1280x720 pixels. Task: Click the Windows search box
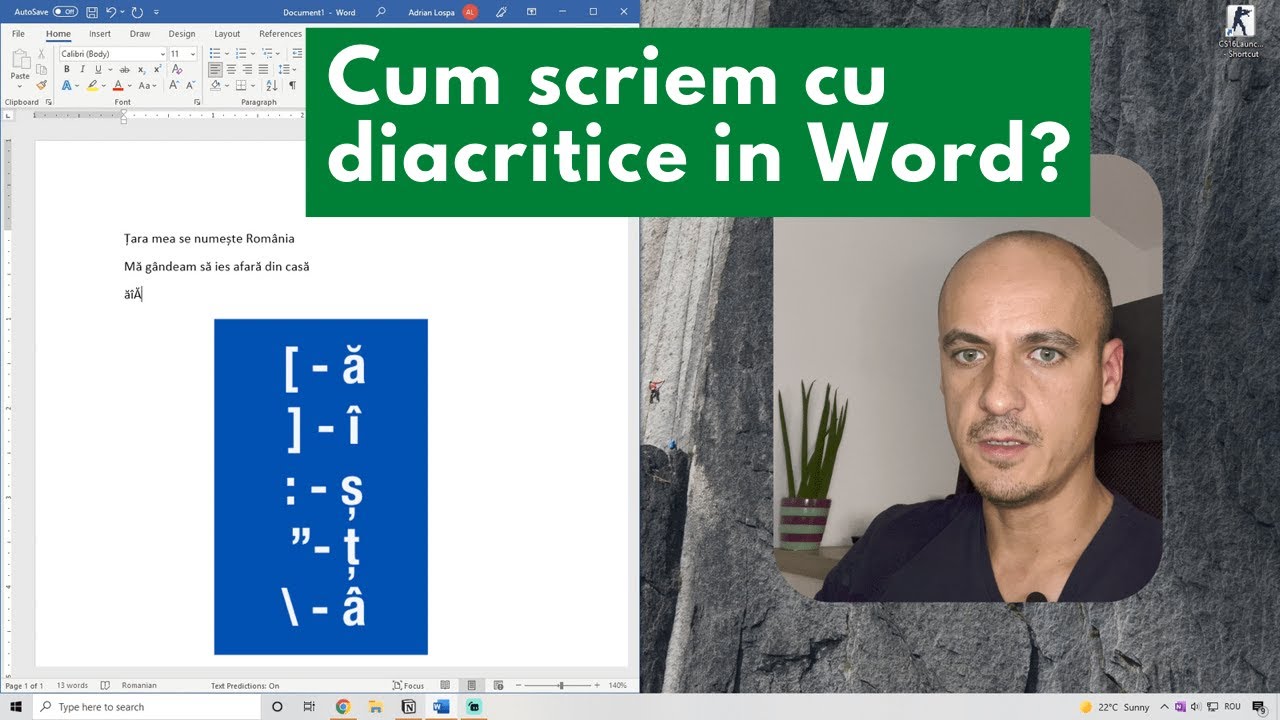pos(147,707)
